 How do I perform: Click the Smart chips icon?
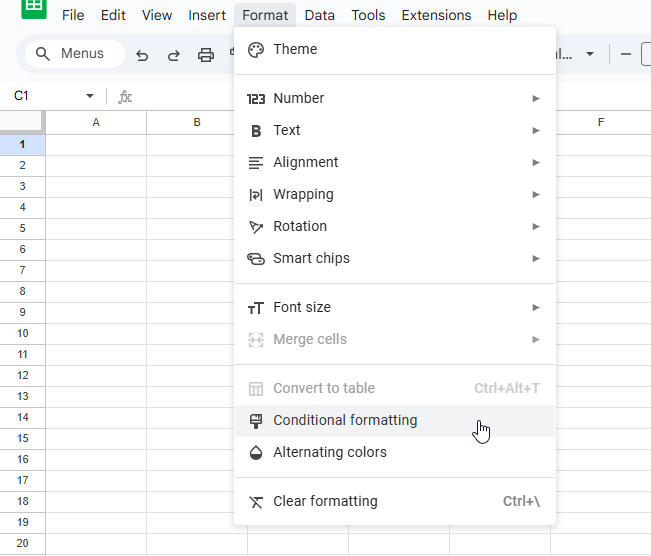coord(256,259)
